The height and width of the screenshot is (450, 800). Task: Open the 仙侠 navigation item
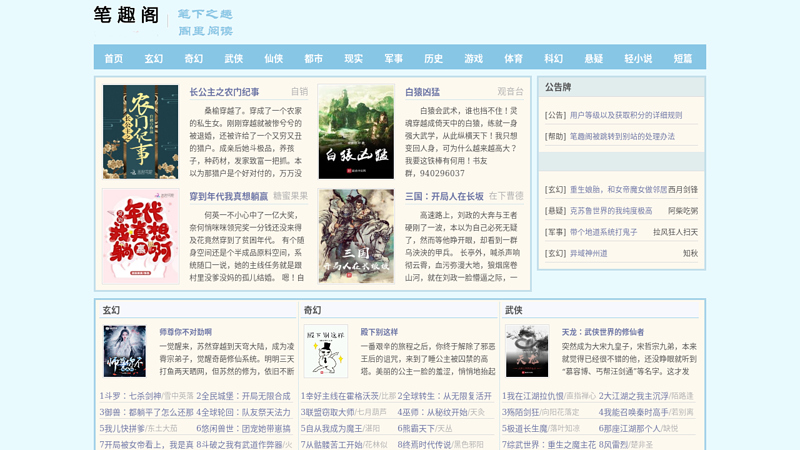[x=273, y=59]
